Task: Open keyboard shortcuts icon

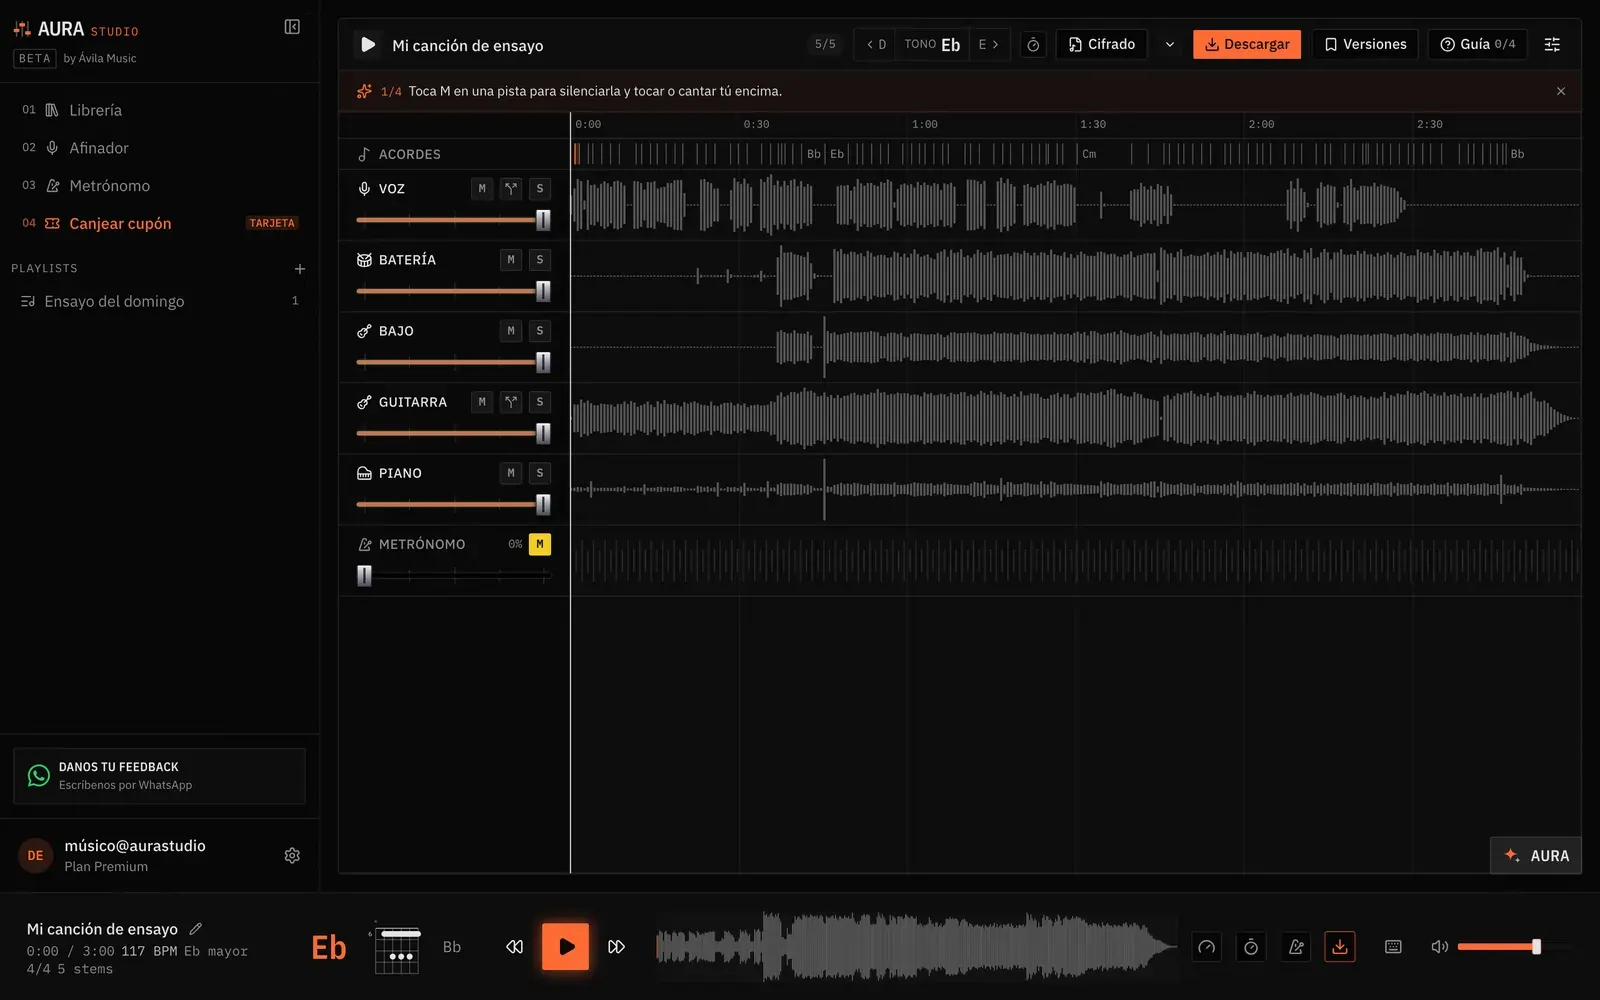Action: tap(1393, 947)
